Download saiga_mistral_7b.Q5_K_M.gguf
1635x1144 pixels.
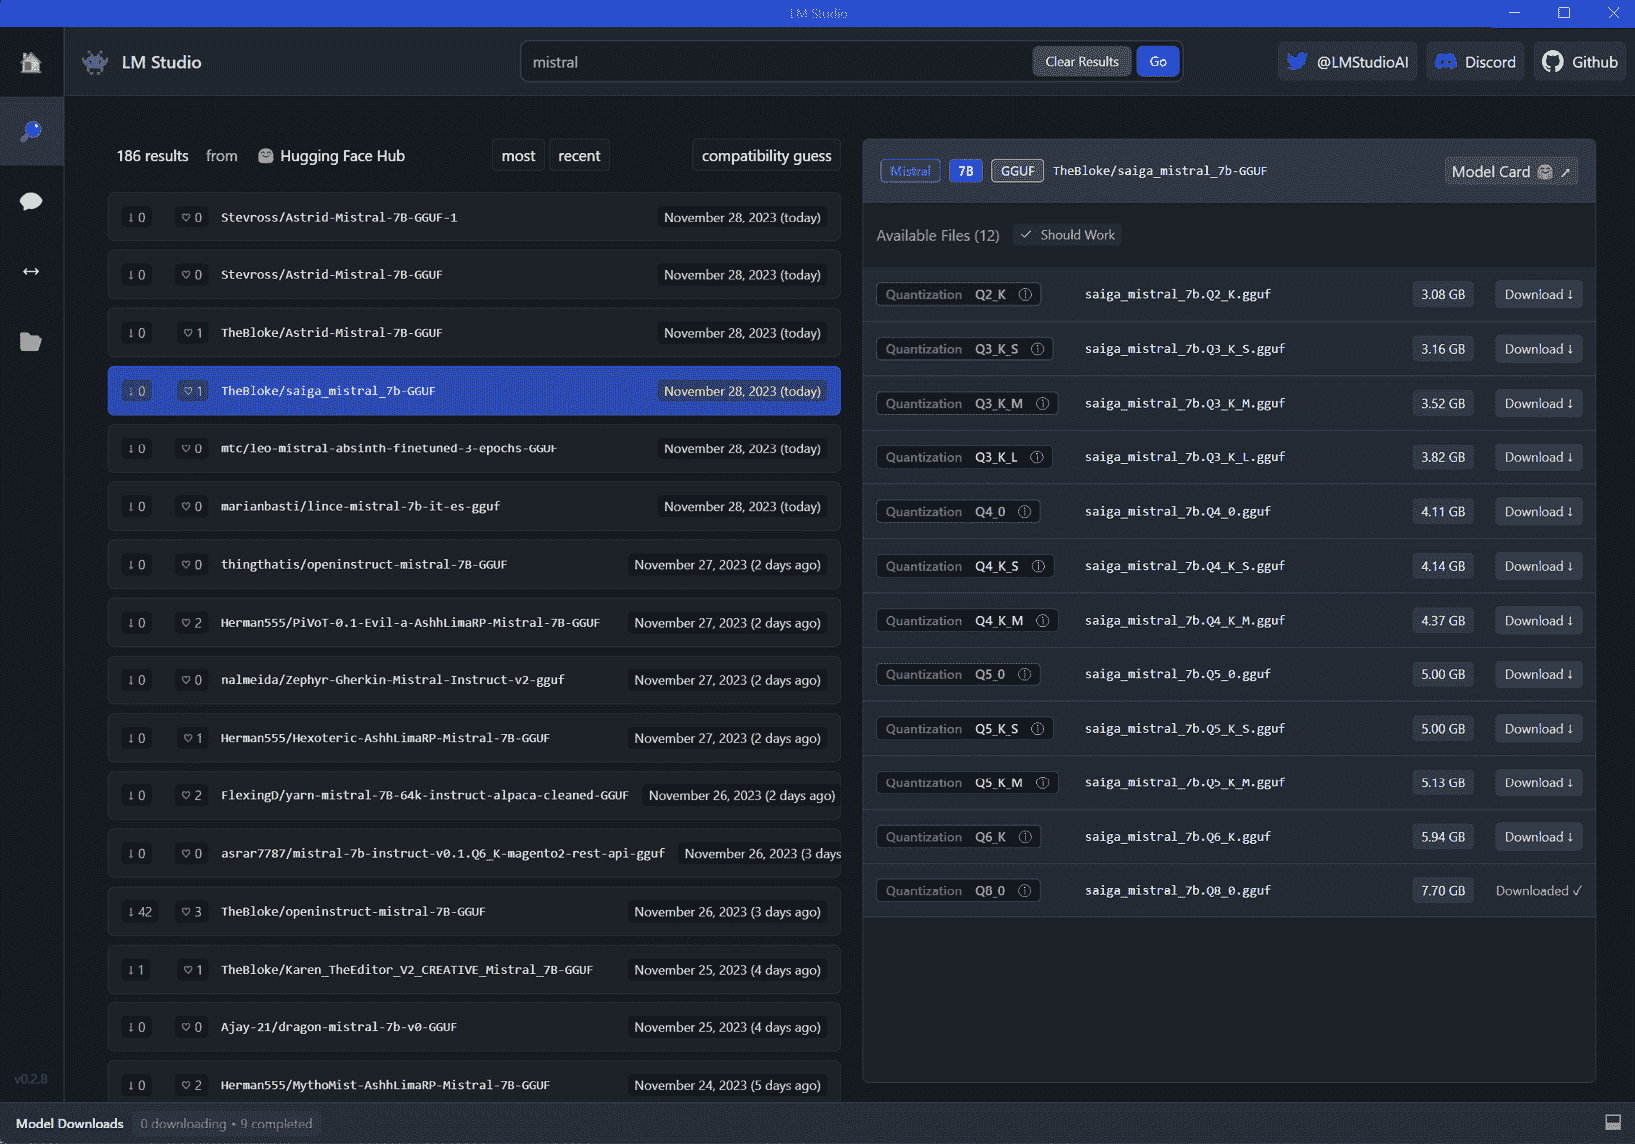(1538, 783)
